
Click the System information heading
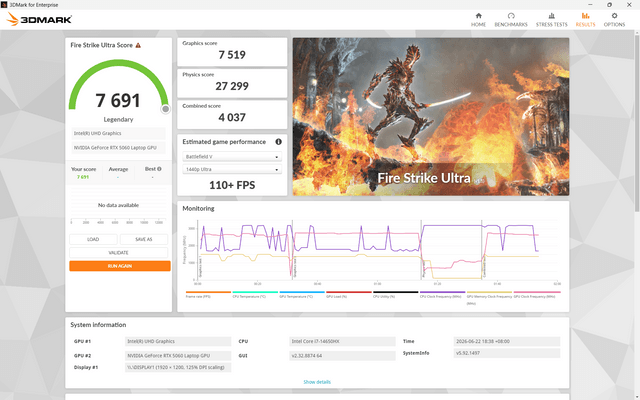(x=98, y=325)
